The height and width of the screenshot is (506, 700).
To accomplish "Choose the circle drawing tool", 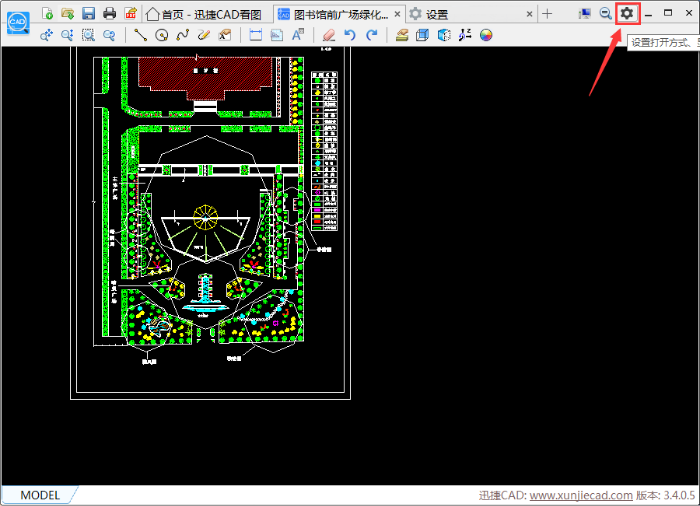I will [161, 35].
